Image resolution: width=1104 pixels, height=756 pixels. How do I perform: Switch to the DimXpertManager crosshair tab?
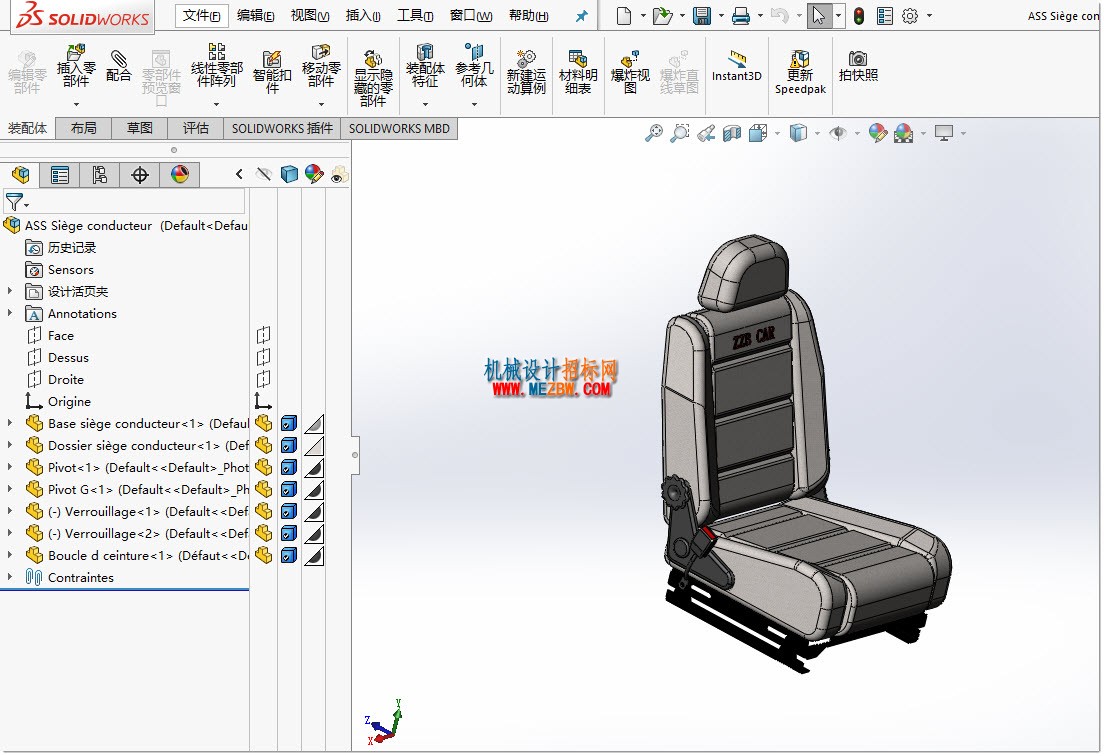139,175
